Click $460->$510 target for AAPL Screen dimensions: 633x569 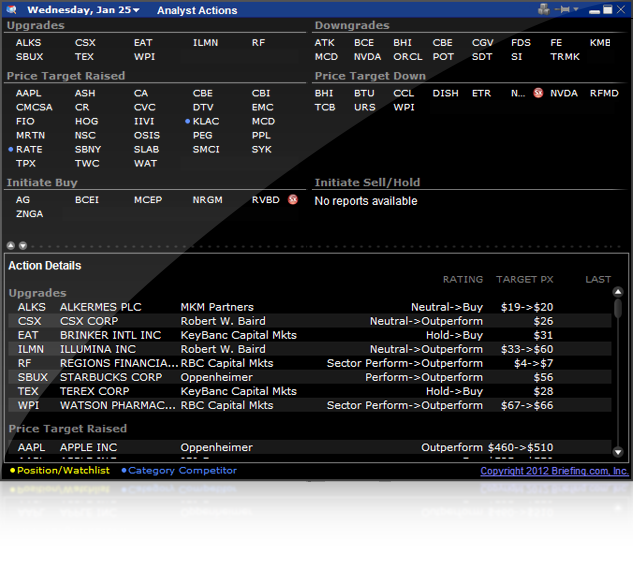[x=520, y=447]
